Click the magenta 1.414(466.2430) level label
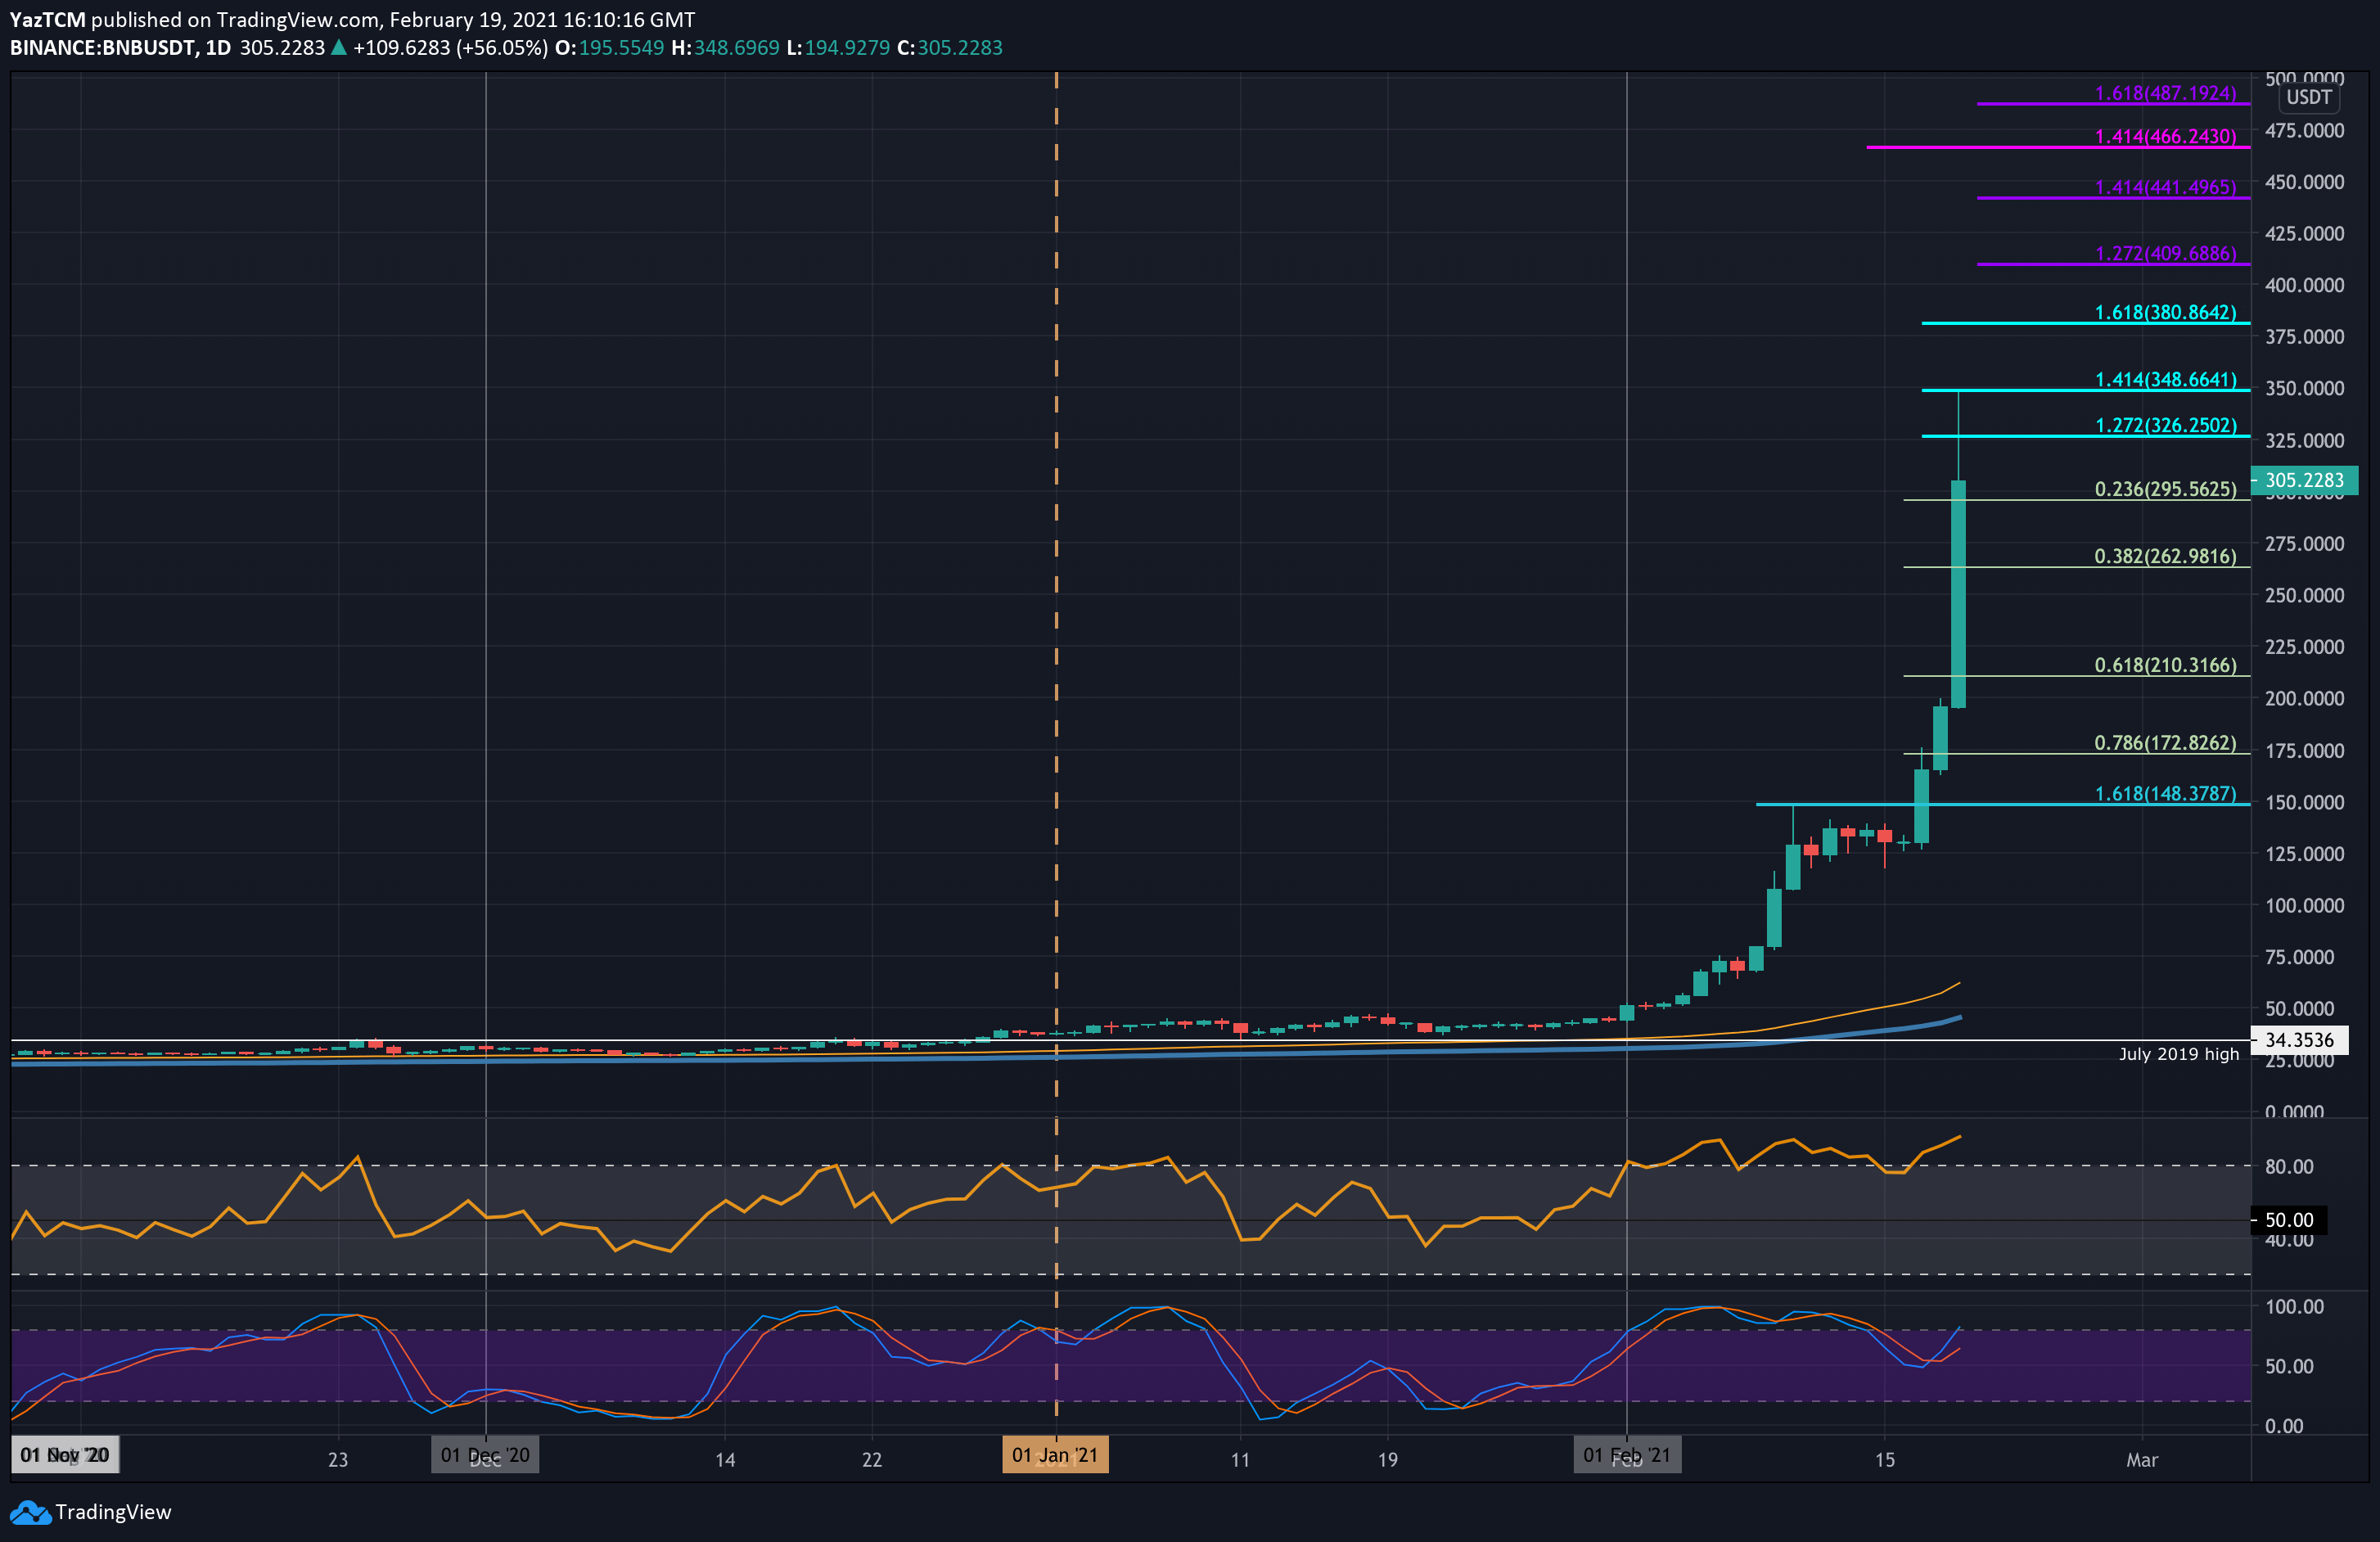This screenshot has width=2380, height=1542. 2165,136
